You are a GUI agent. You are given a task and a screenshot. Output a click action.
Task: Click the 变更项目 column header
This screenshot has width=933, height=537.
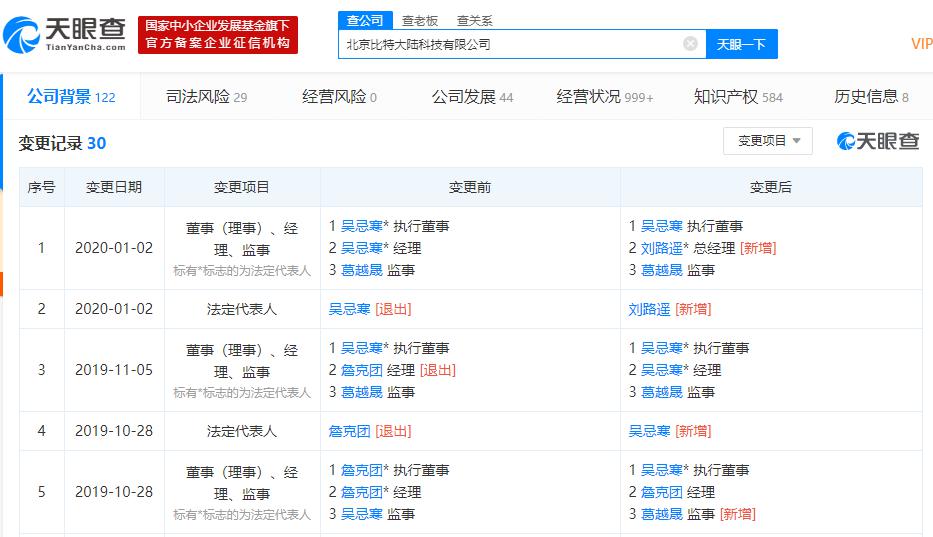click(242, 188)
